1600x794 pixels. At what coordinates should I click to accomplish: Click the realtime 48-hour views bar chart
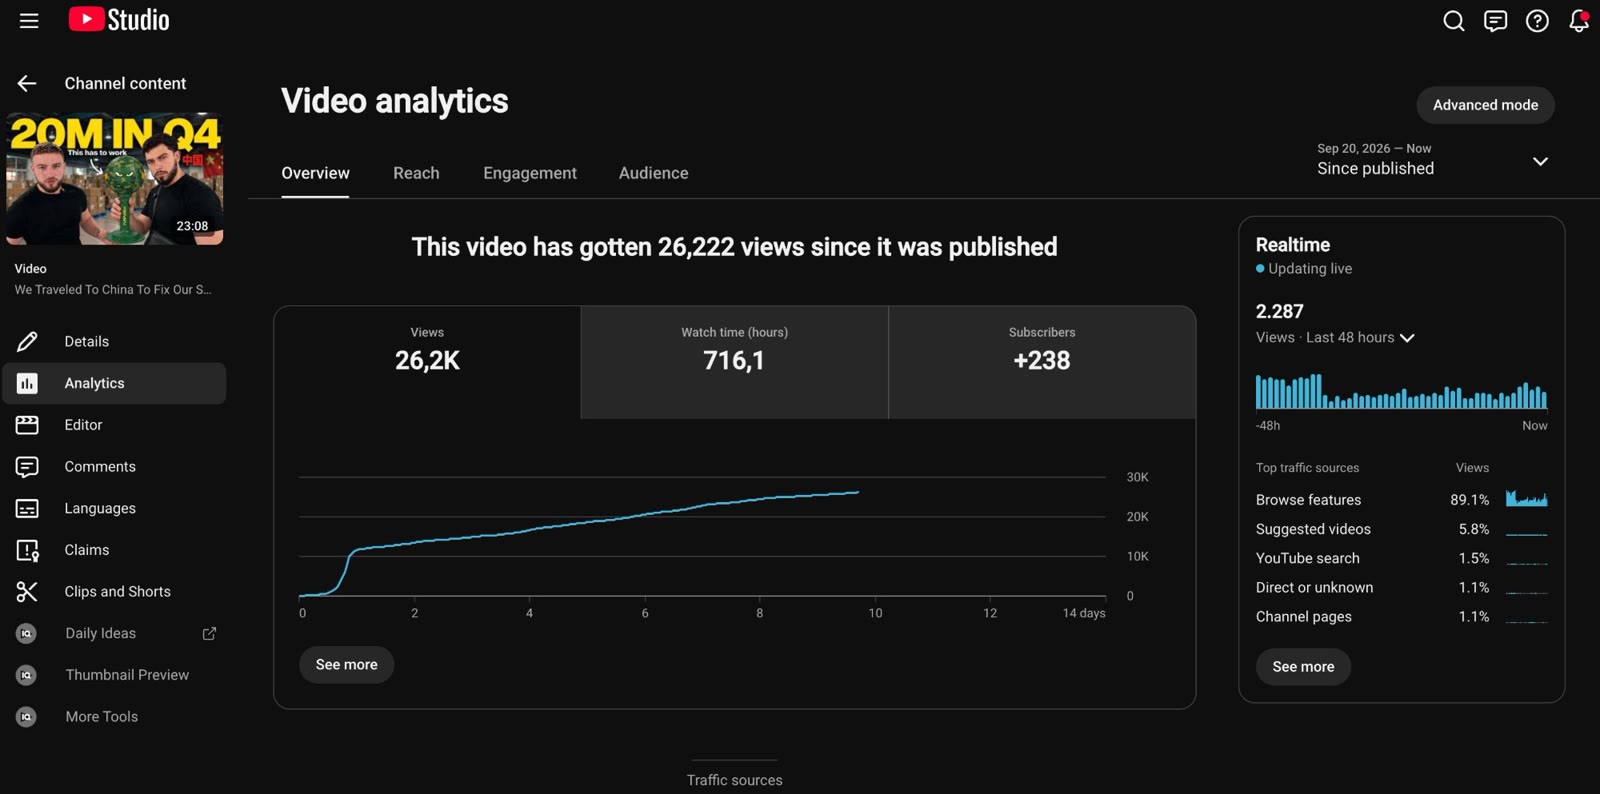(x=1401, y=391)
